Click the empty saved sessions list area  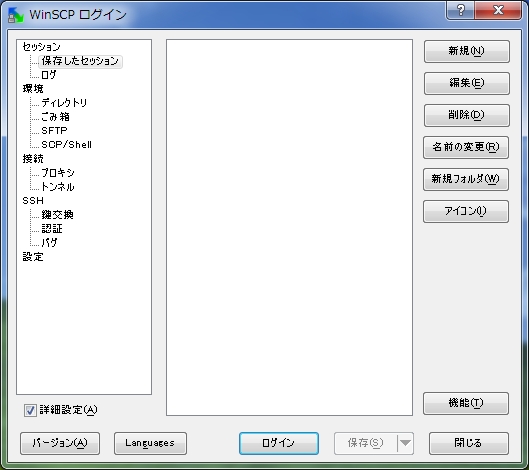pyautogui.click(x=289, y=227)
